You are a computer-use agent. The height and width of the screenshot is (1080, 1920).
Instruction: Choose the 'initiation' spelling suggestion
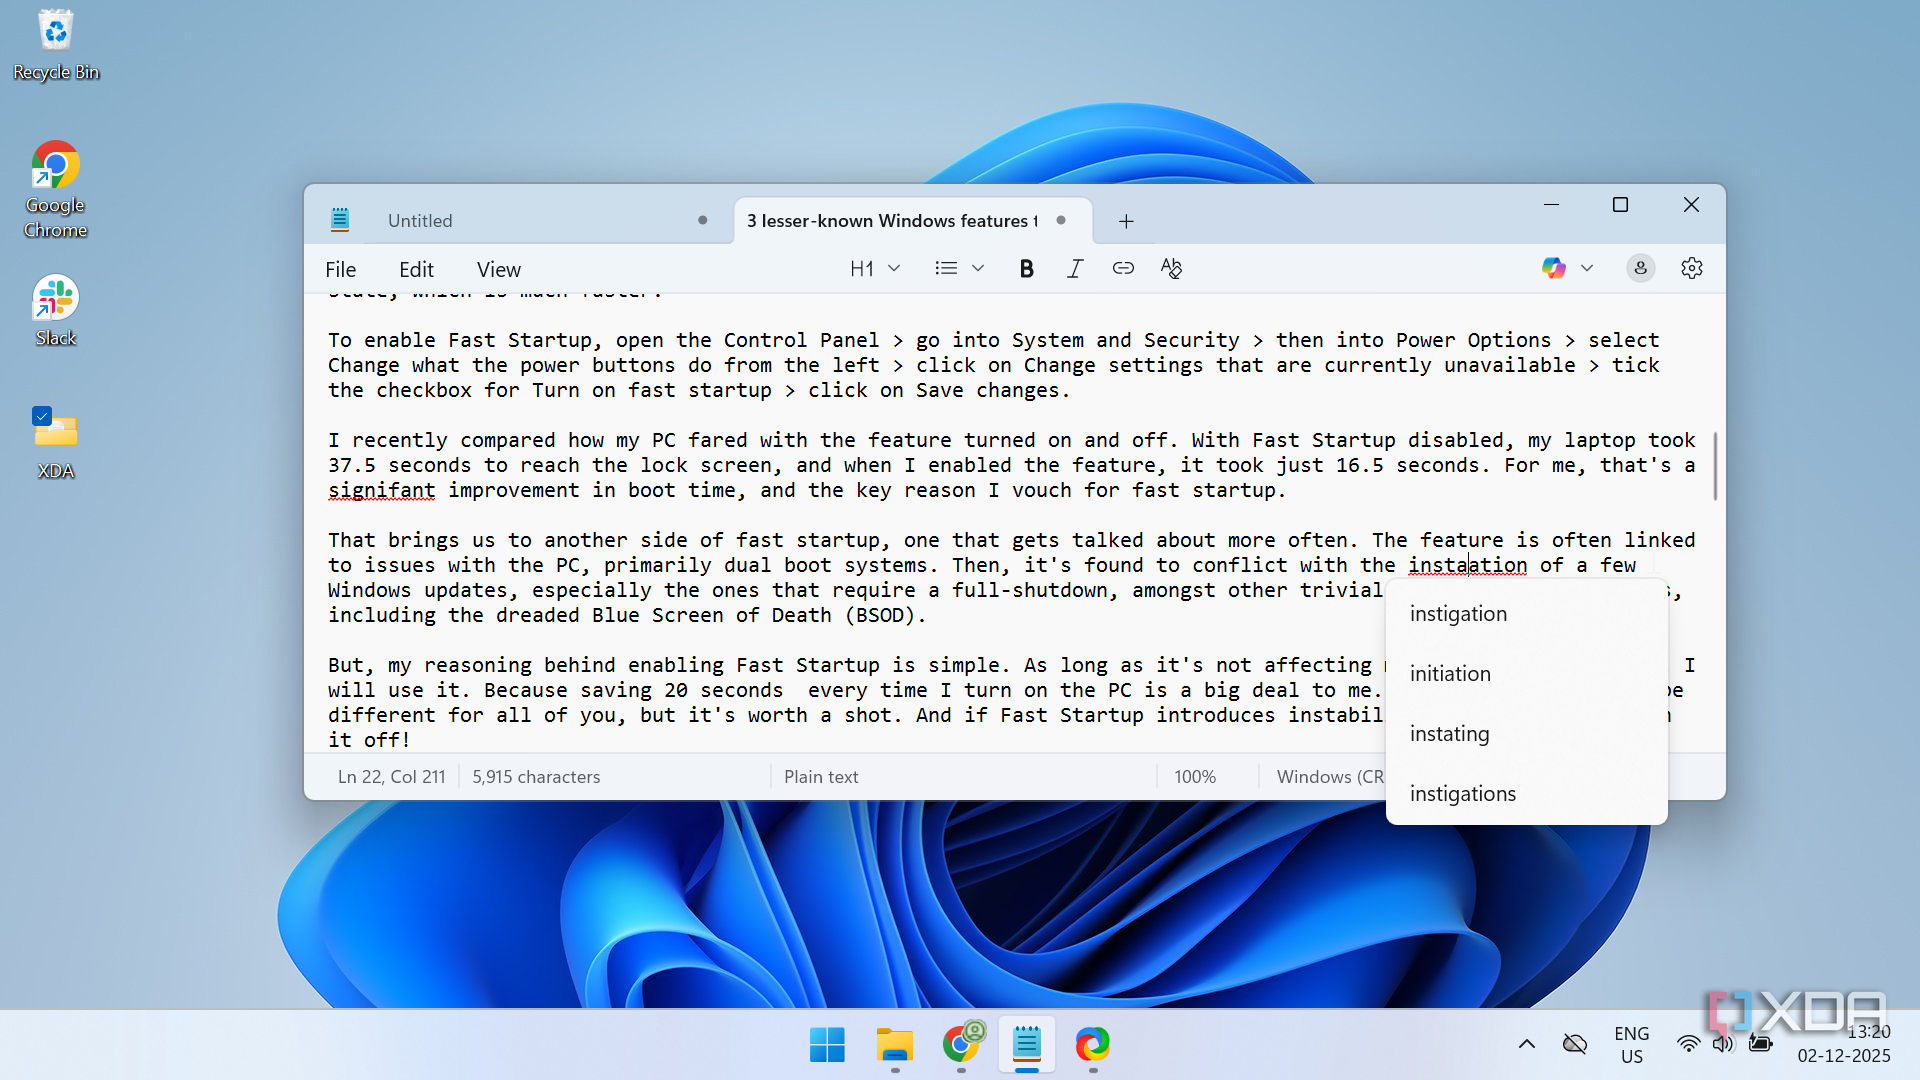tap(1450, 674)
